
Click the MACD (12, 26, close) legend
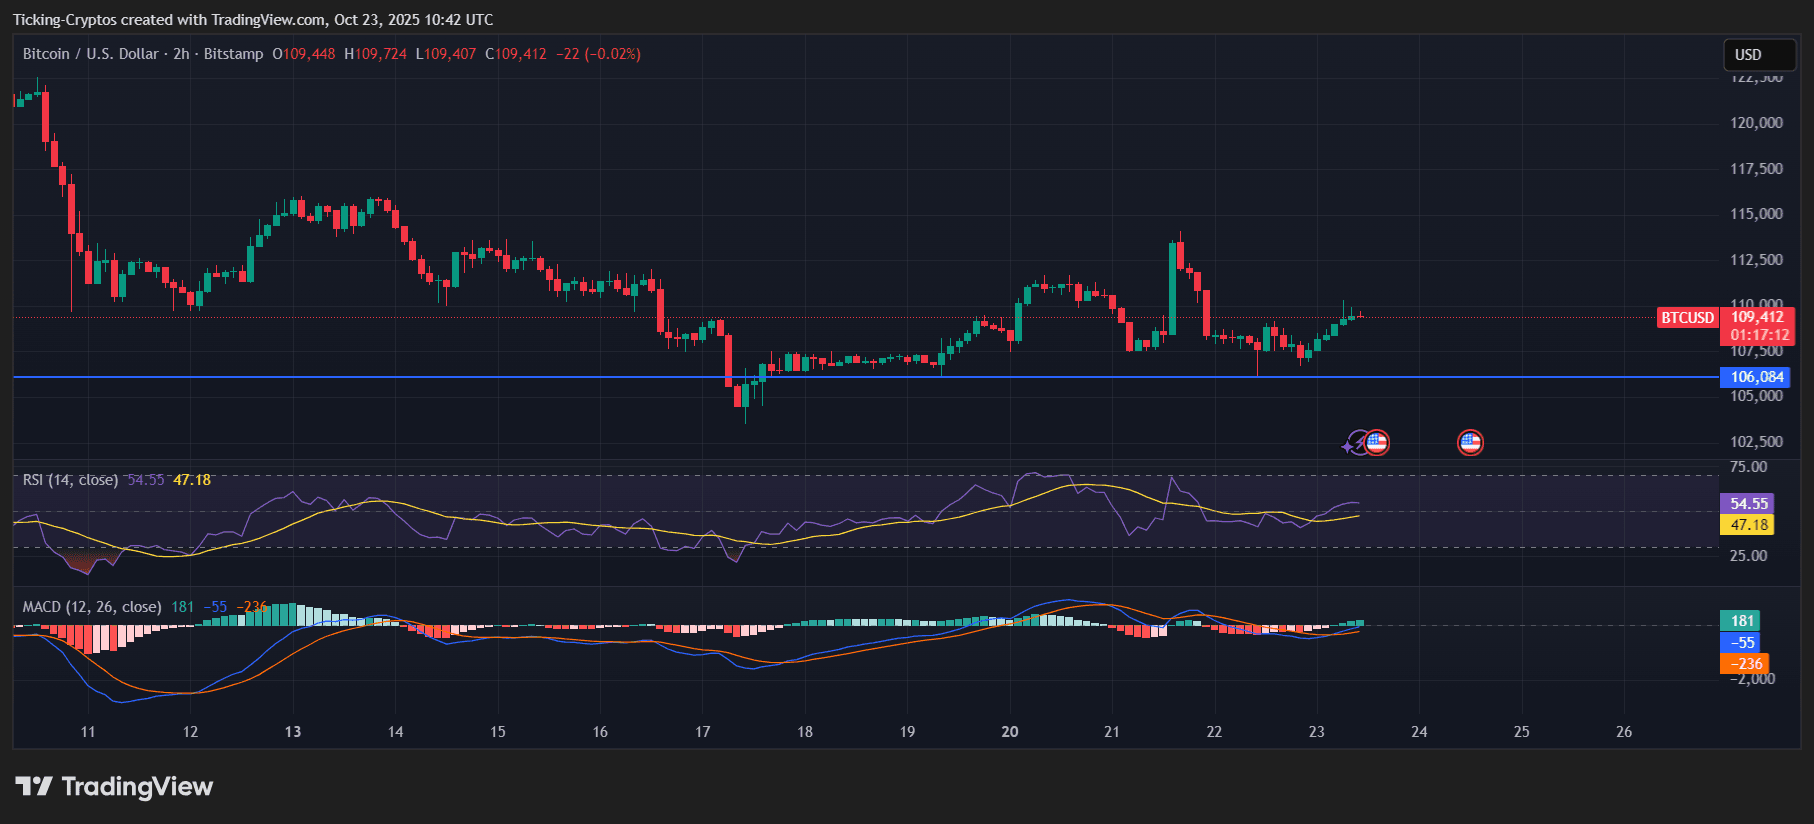tap(92, 607)
